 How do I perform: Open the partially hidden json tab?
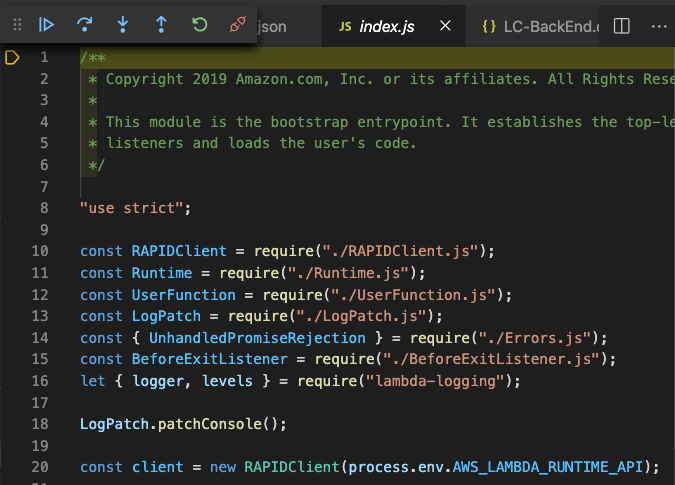[272, 27]
